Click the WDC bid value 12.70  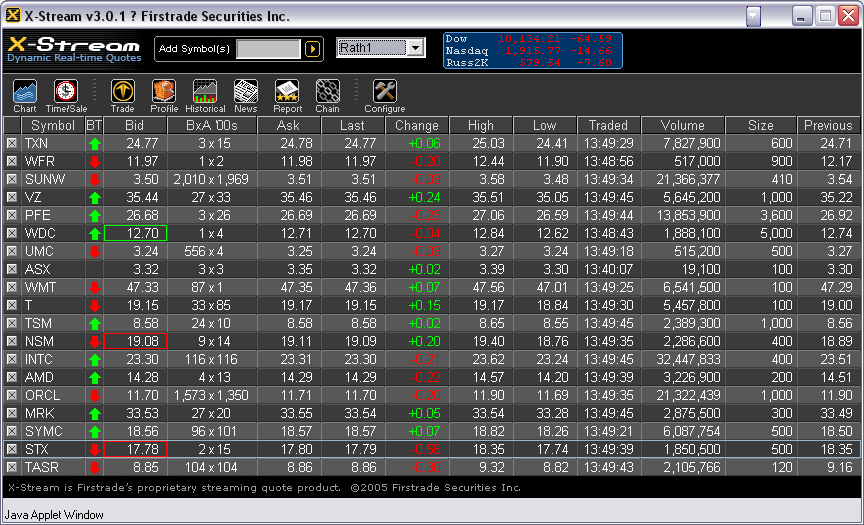point(135,233)
